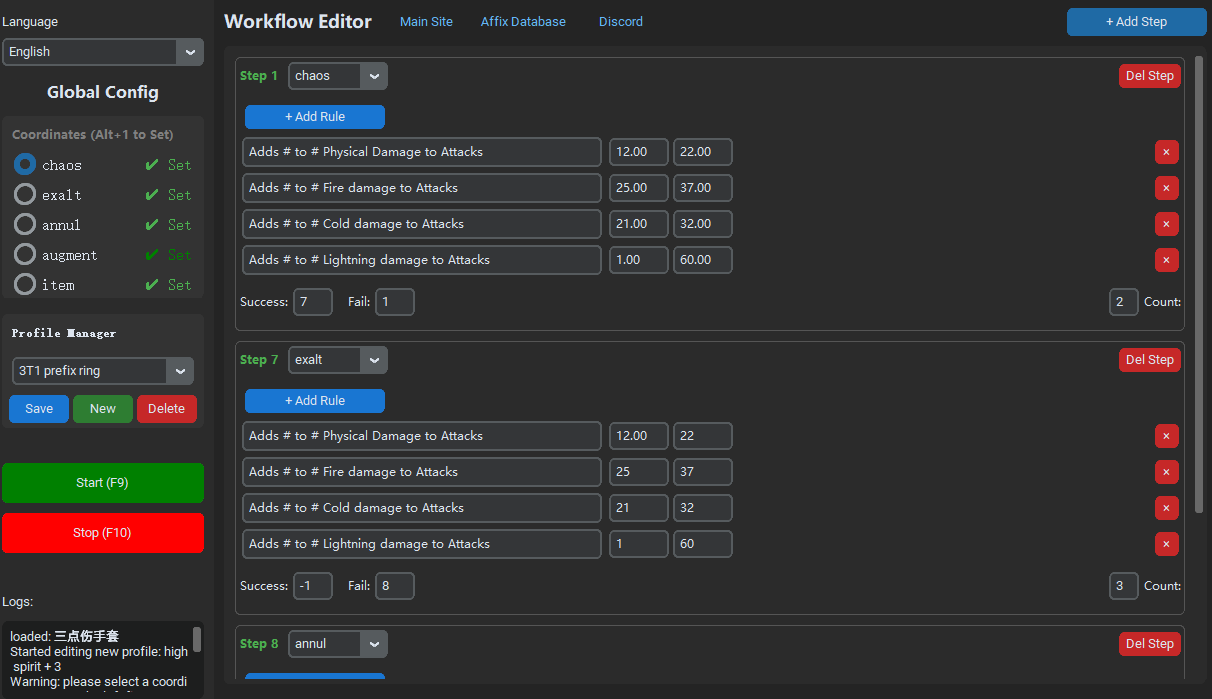Viewport: 1212px width, 699px height.
Task: Remove the exalt Cold damage rule
Action: pyautogui.click(x=1166, y=508)
